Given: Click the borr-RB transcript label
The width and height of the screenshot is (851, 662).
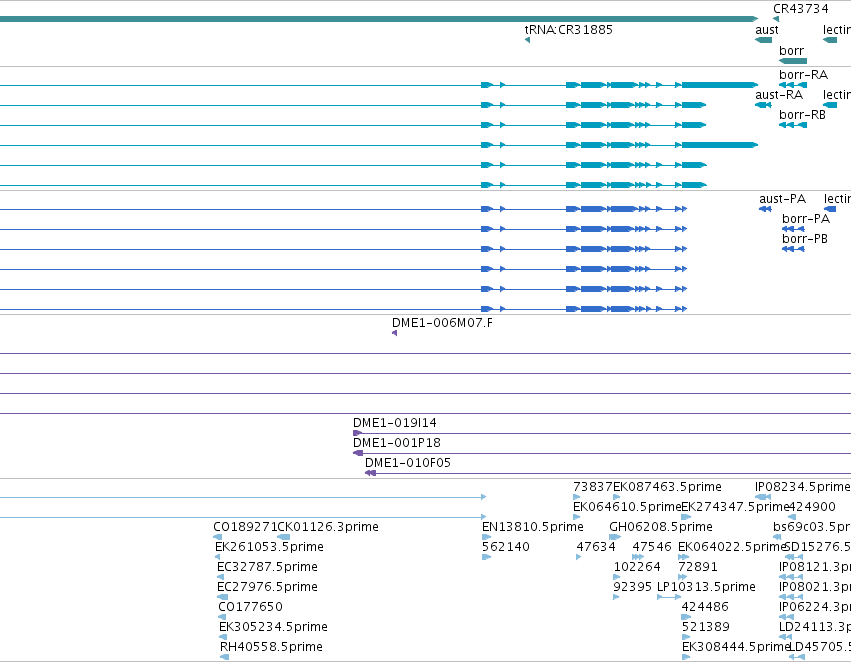Looking at the screenshot, I should coord(802,115).
